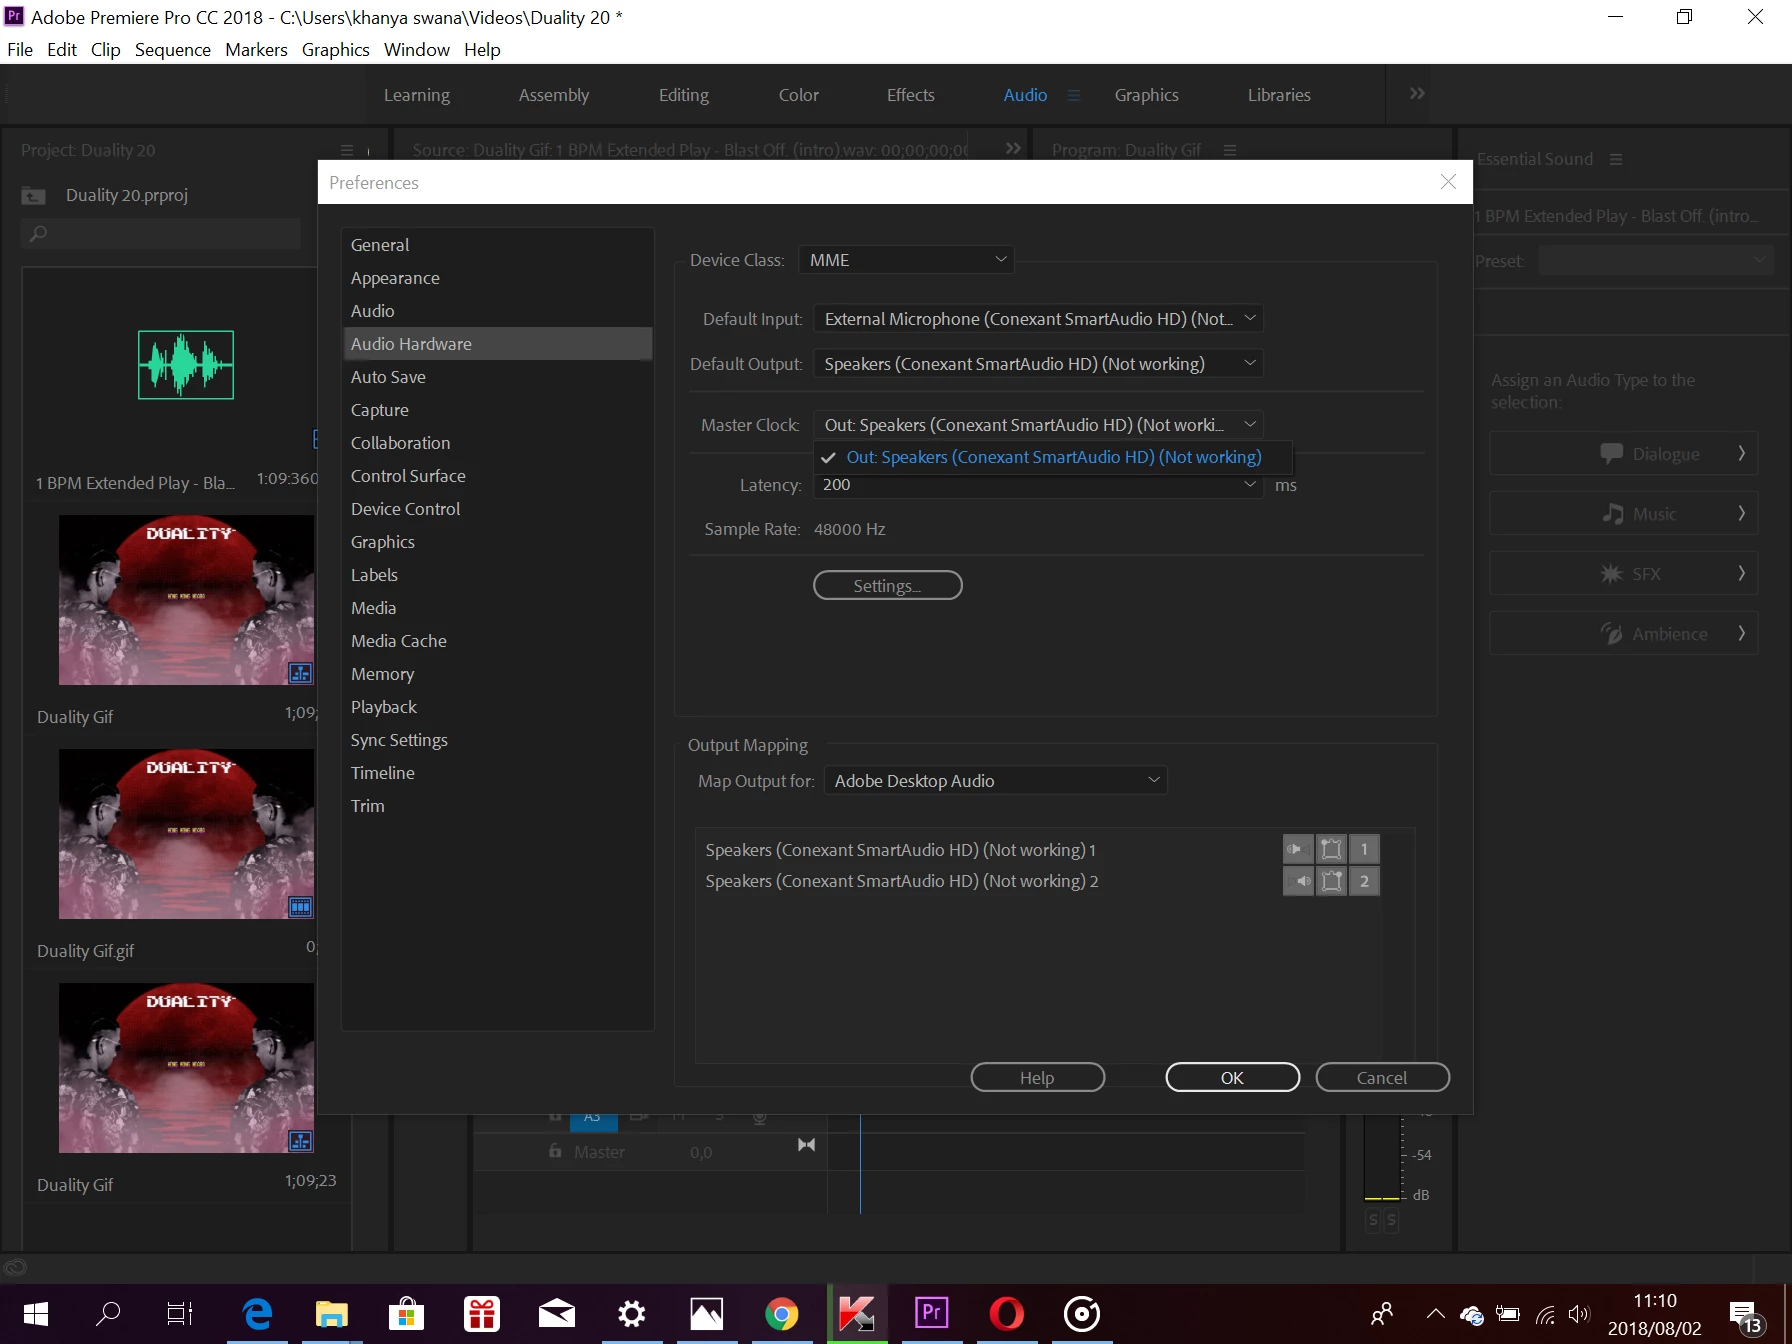Open the Map Output for dropdown
1792x1344 pixels.
pos(996,781)
